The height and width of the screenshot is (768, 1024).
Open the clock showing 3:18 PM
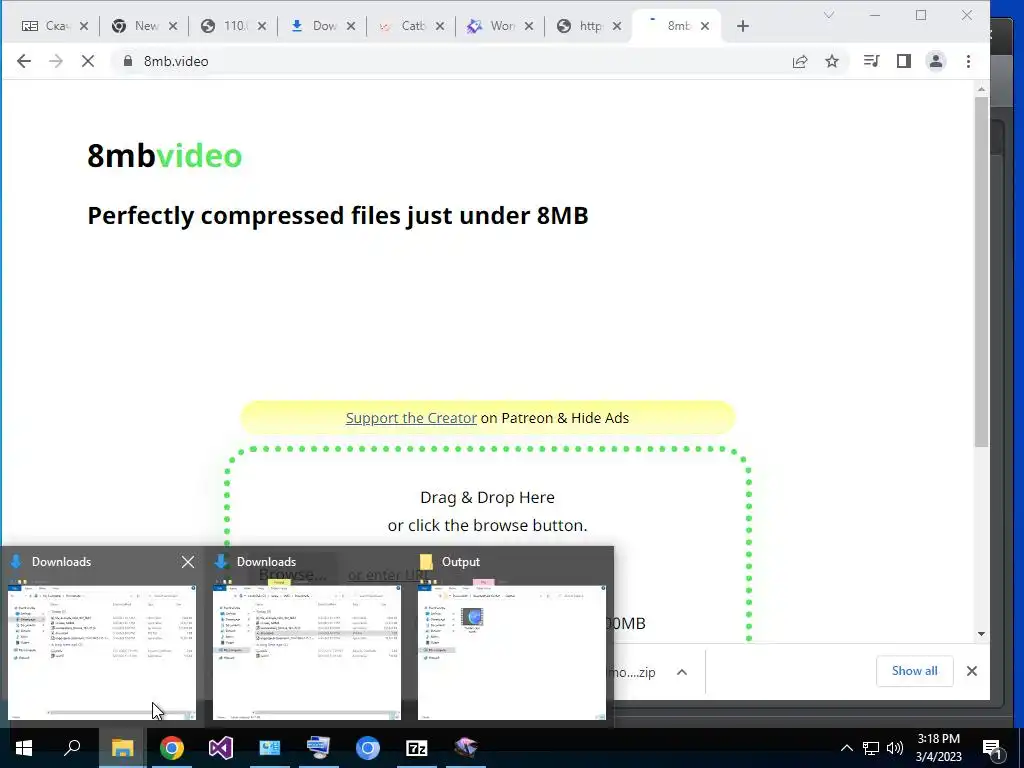(x=938, y=748)
